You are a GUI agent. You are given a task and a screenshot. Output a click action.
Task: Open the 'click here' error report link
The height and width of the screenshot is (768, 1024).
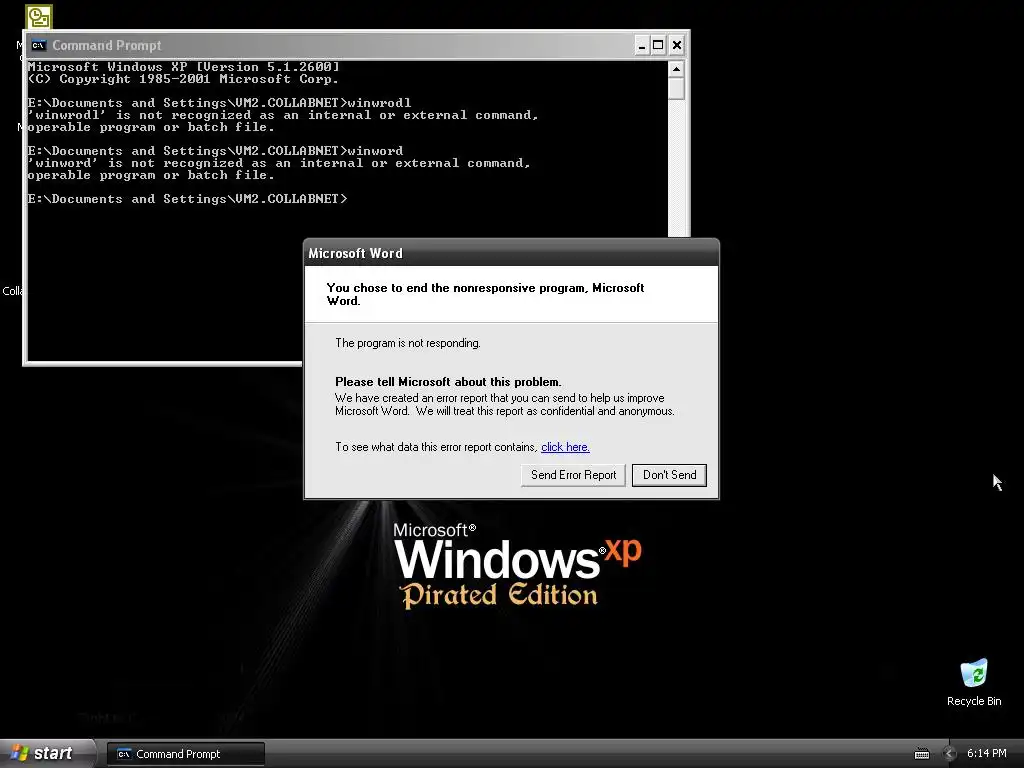tap(565, 447)
